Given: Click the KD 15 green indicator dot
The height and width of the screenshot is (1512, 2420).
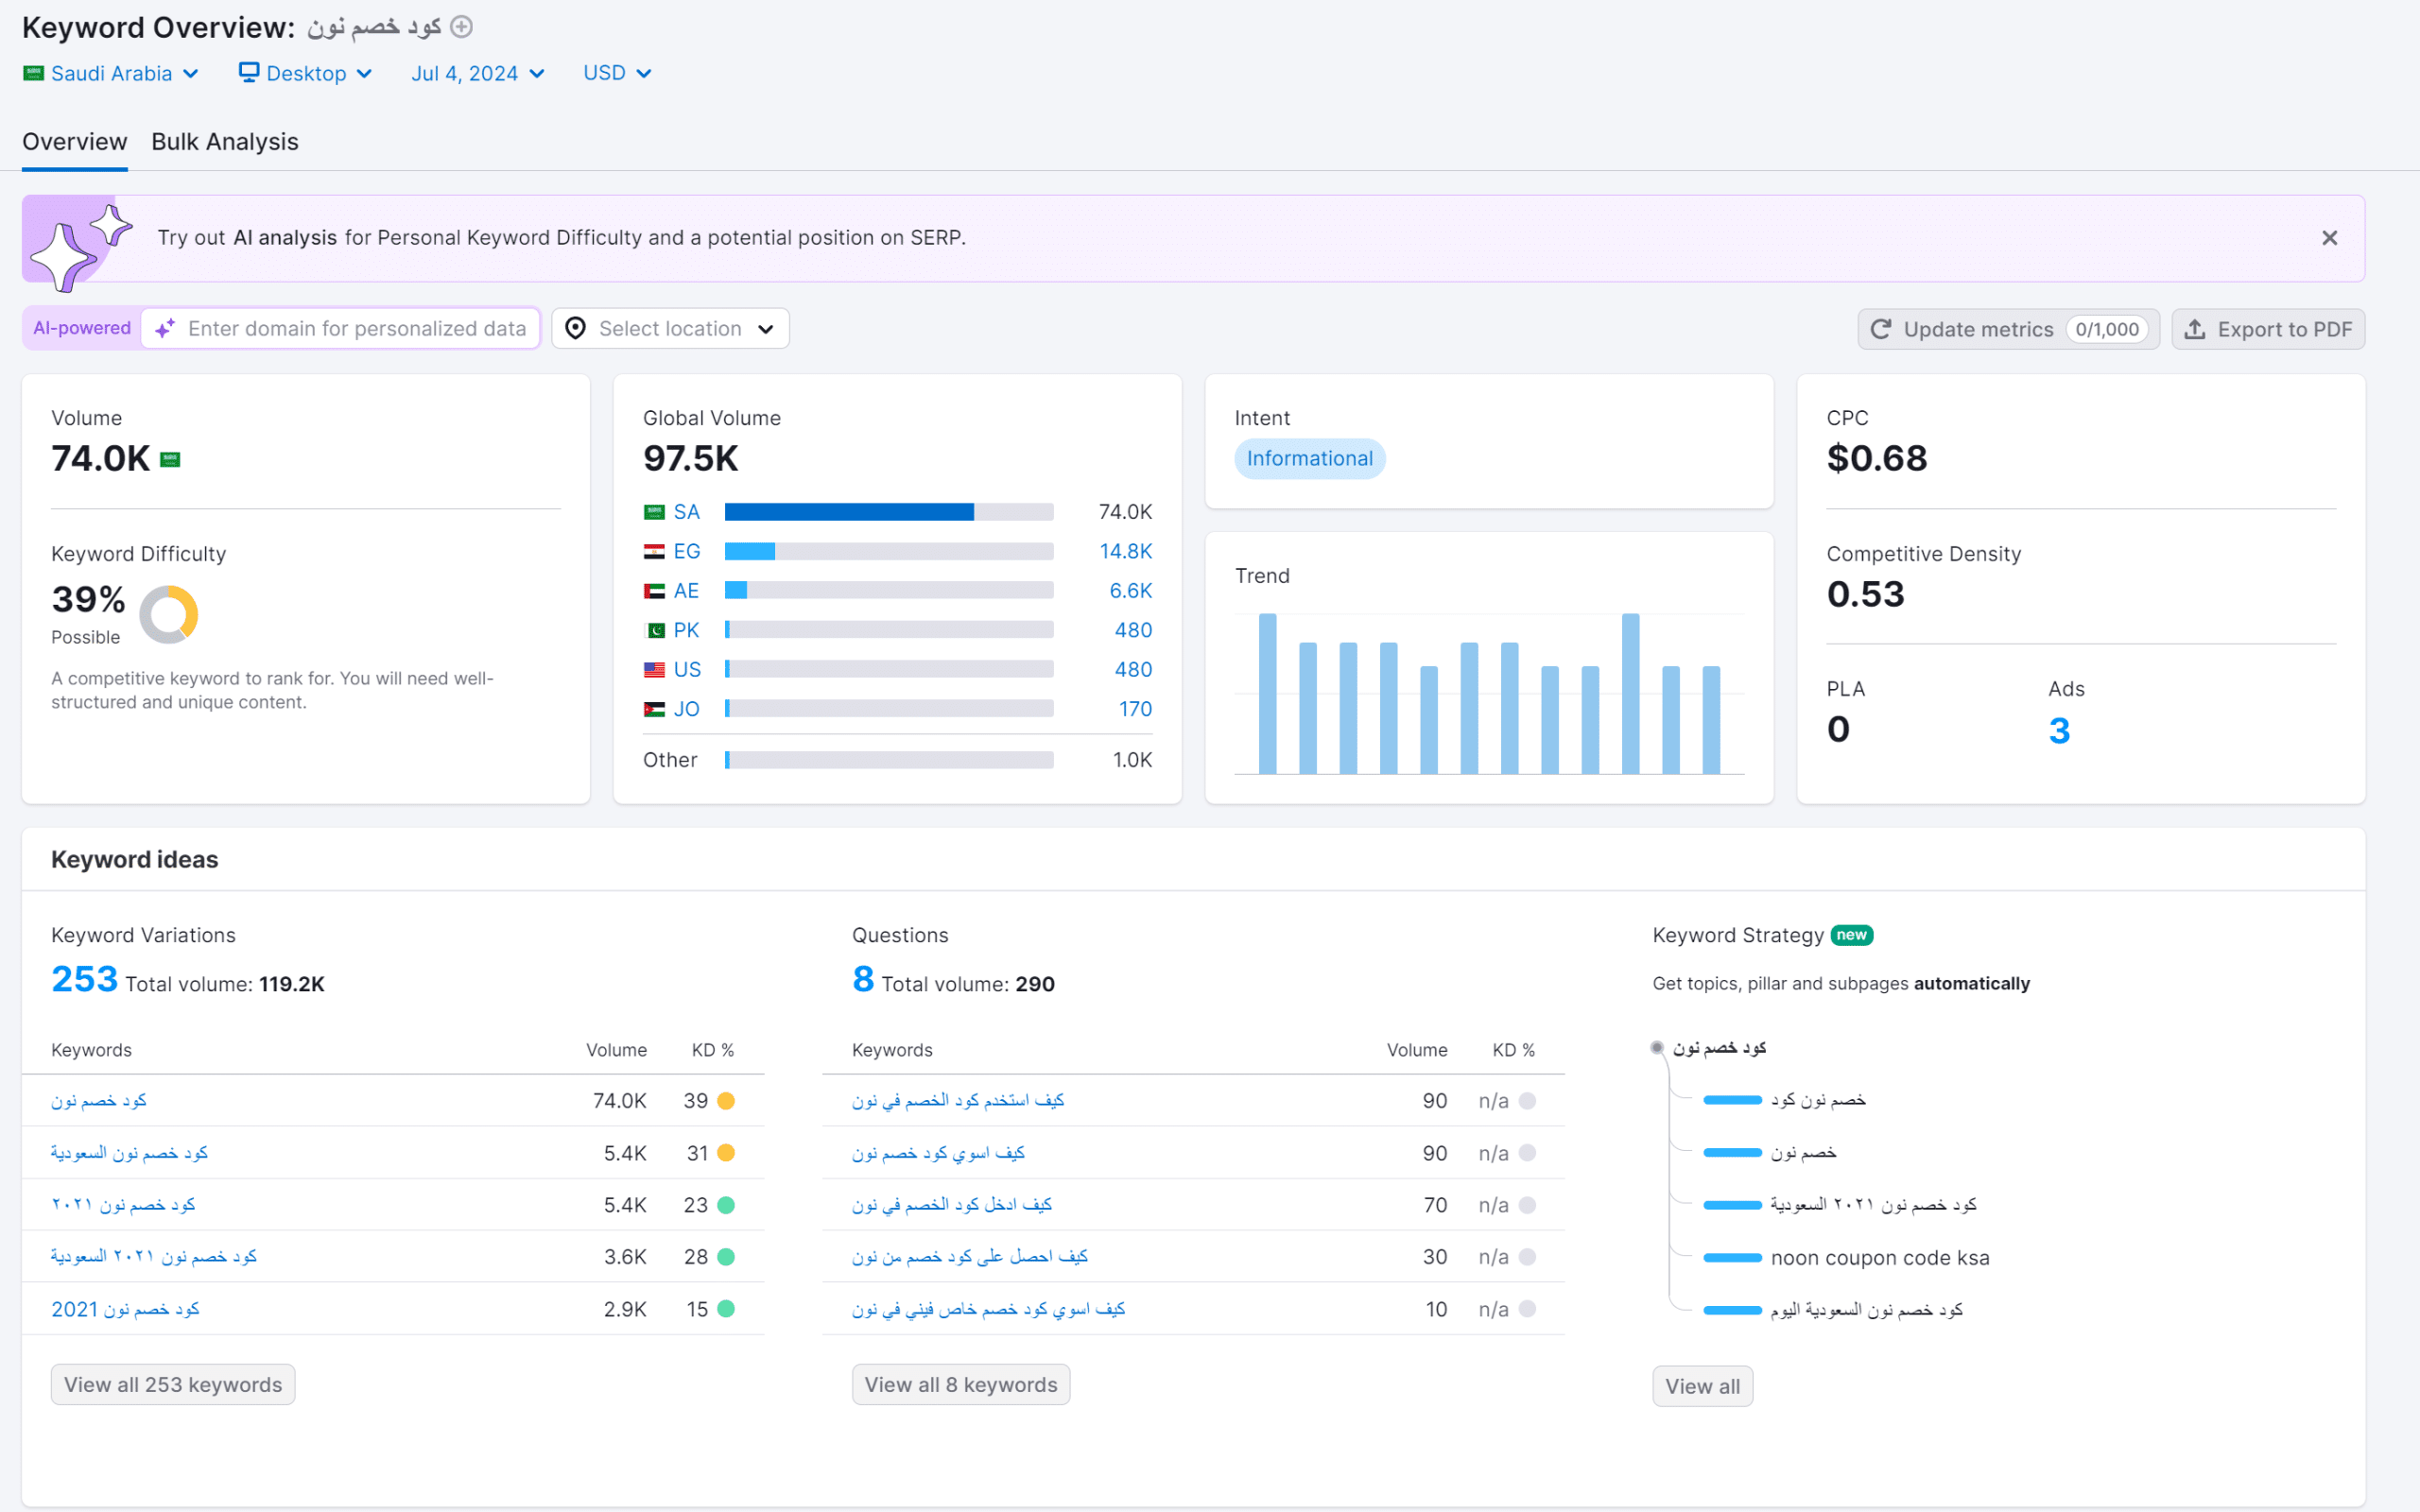Looking at the screenshot, I should tap(726, 1309).
